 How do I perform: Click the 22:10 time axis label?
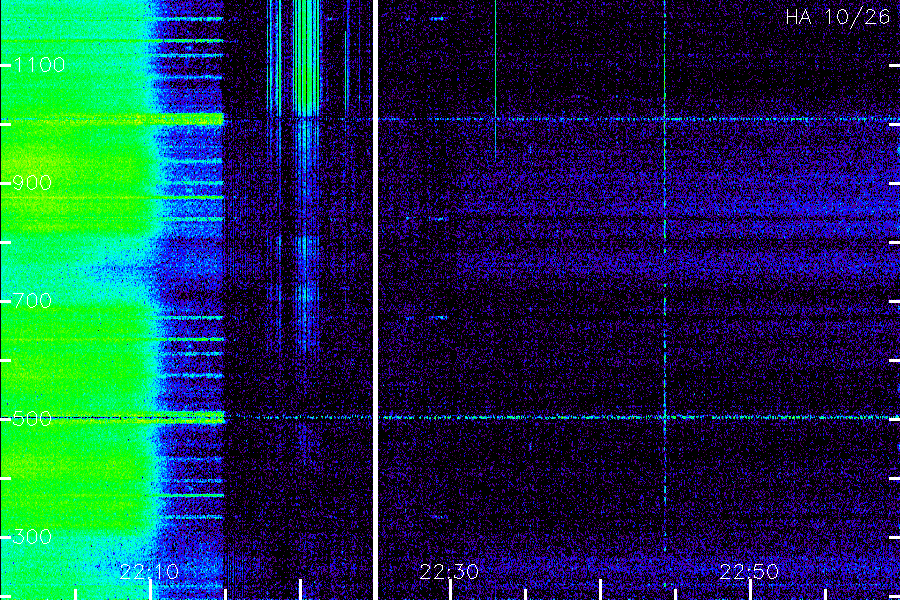[149, 571]
